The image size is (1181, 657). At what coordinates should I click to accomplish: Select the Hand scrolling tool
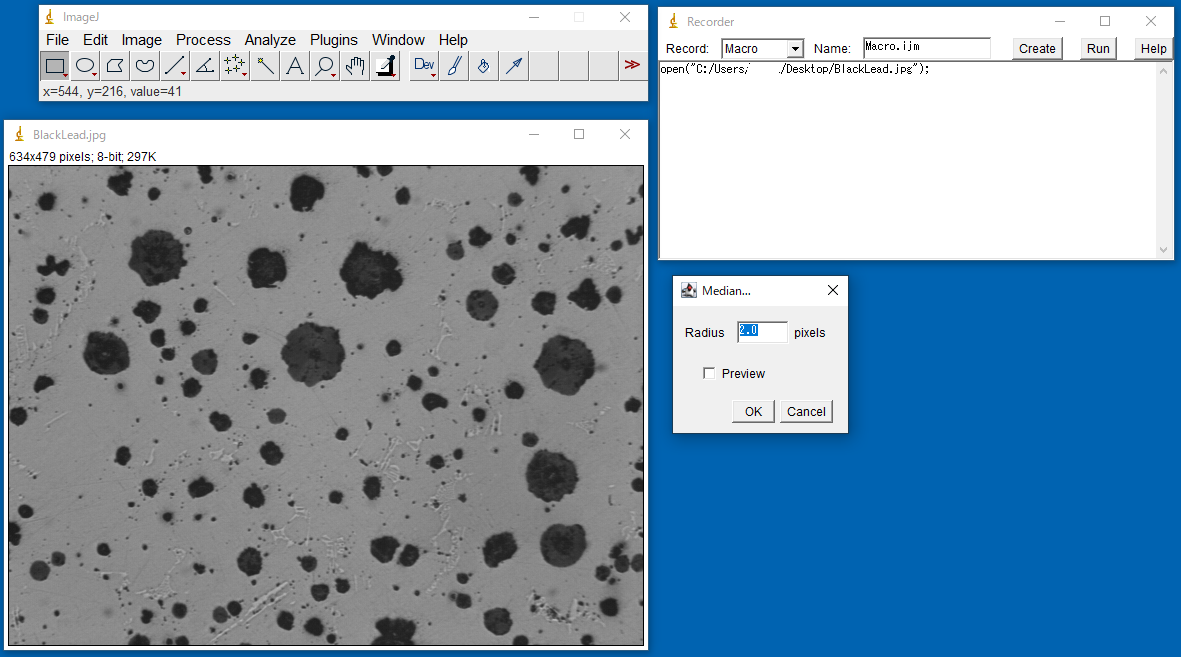click(355, 66)
